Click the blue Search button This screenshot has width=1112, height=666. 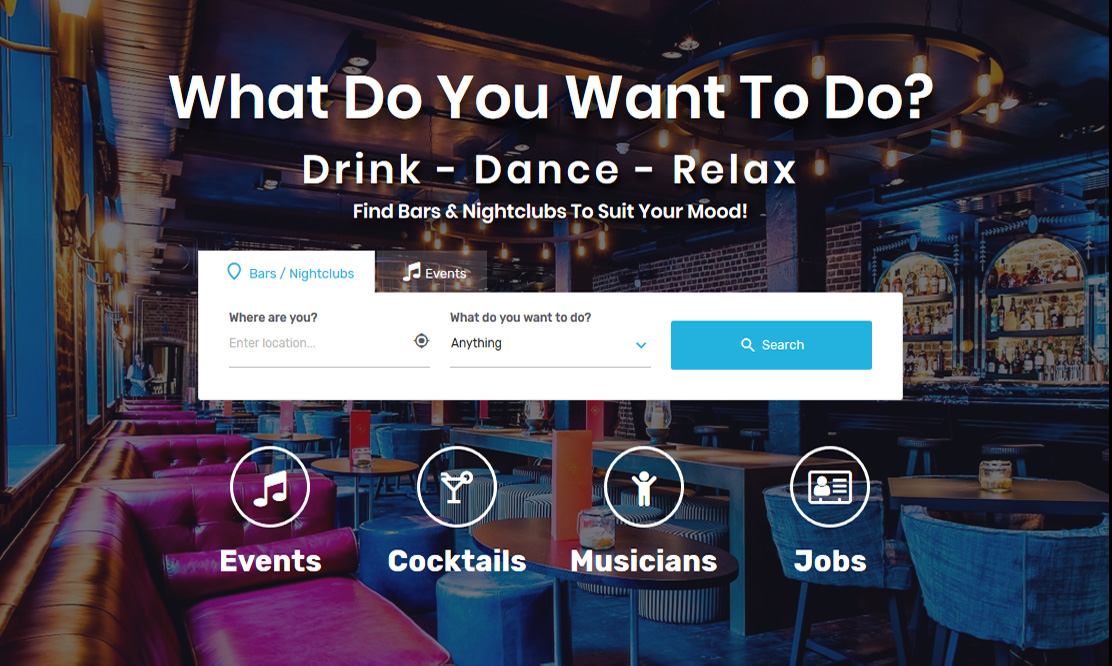(x=772, y=345)
